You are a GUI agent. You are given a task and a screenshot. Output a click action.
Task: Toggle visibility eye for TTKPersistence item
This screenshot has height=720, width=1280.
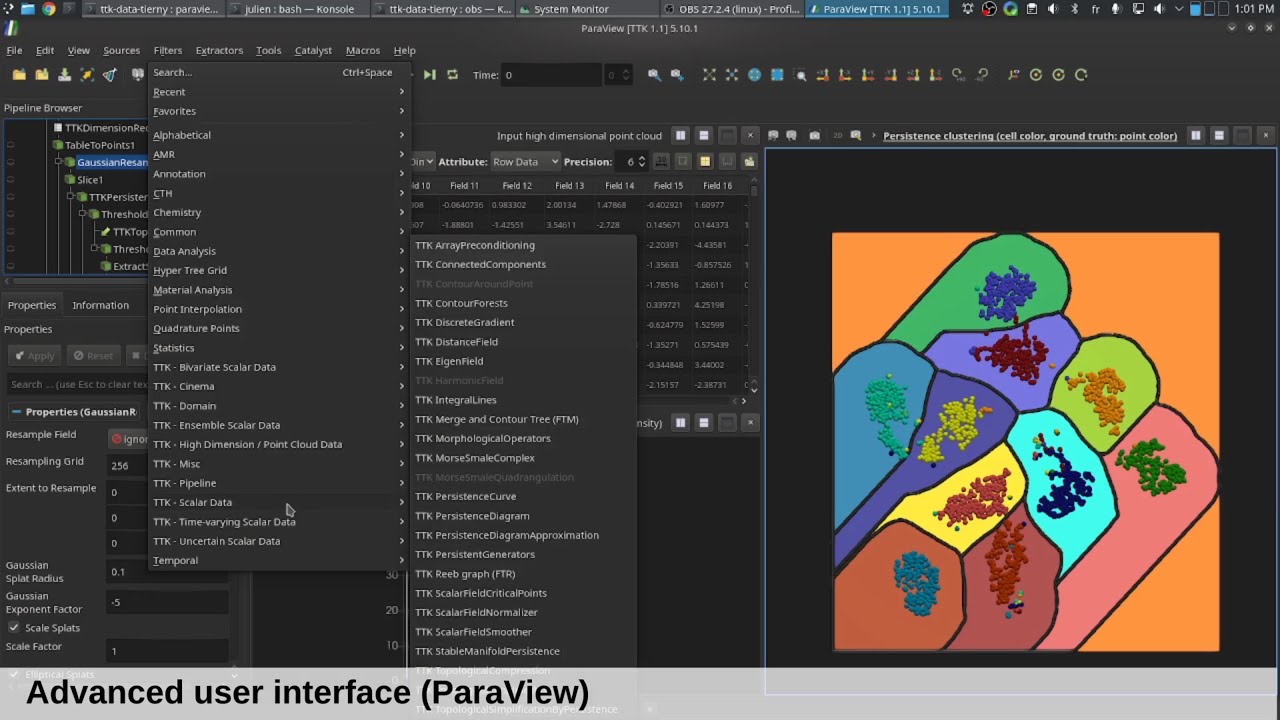point(11,197)
